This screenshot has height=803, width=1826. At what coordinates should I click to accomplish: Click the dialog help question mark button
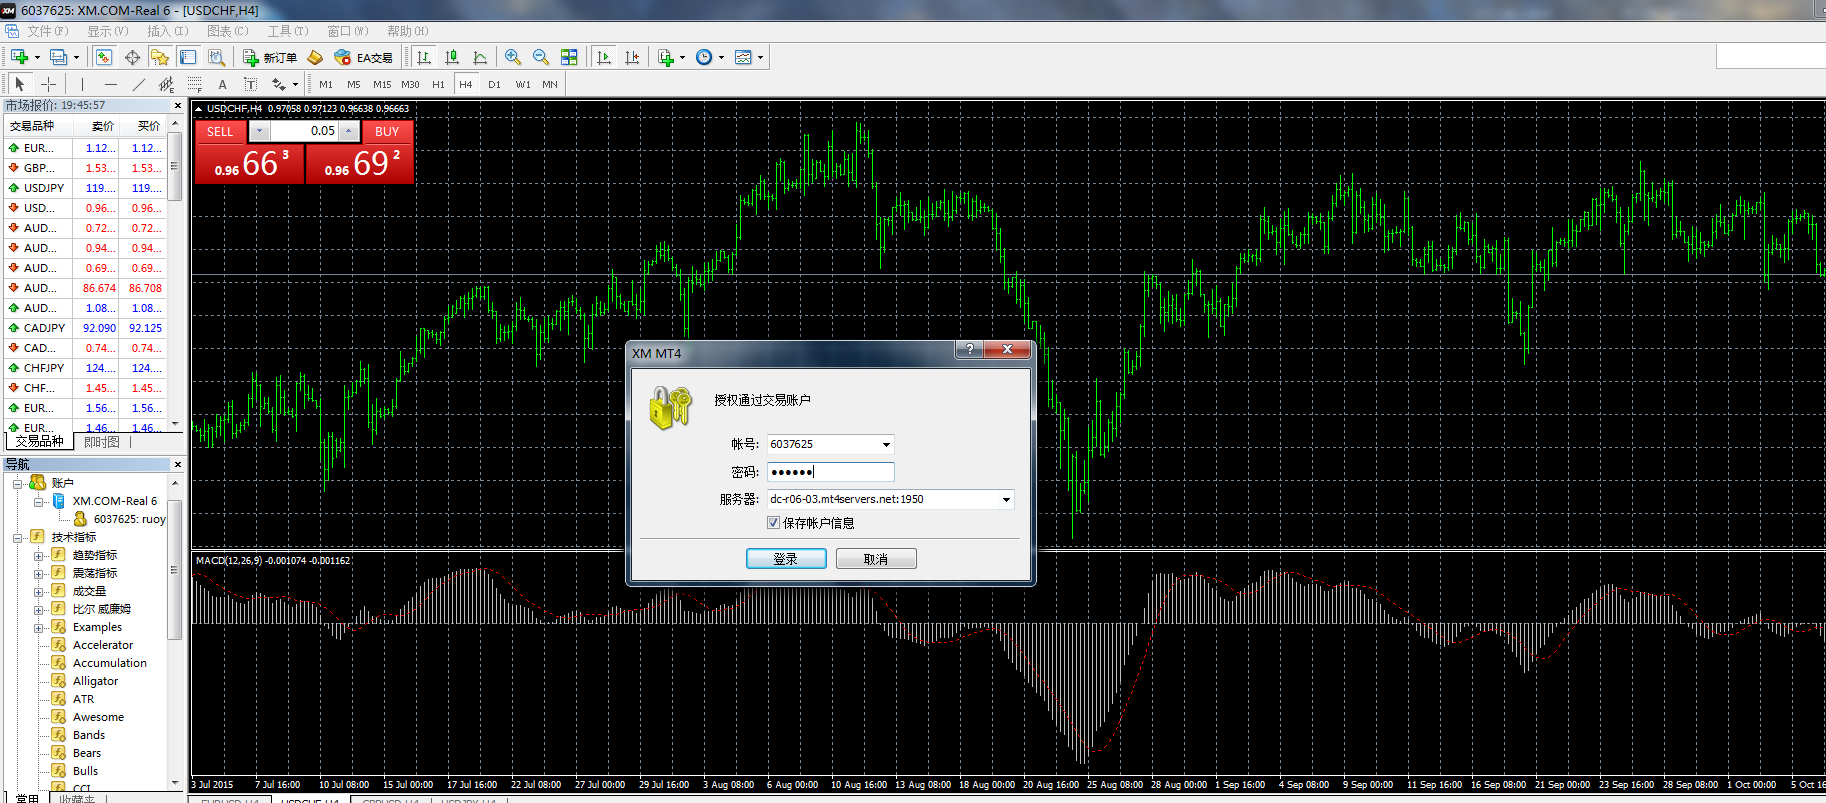coord(969,349)
